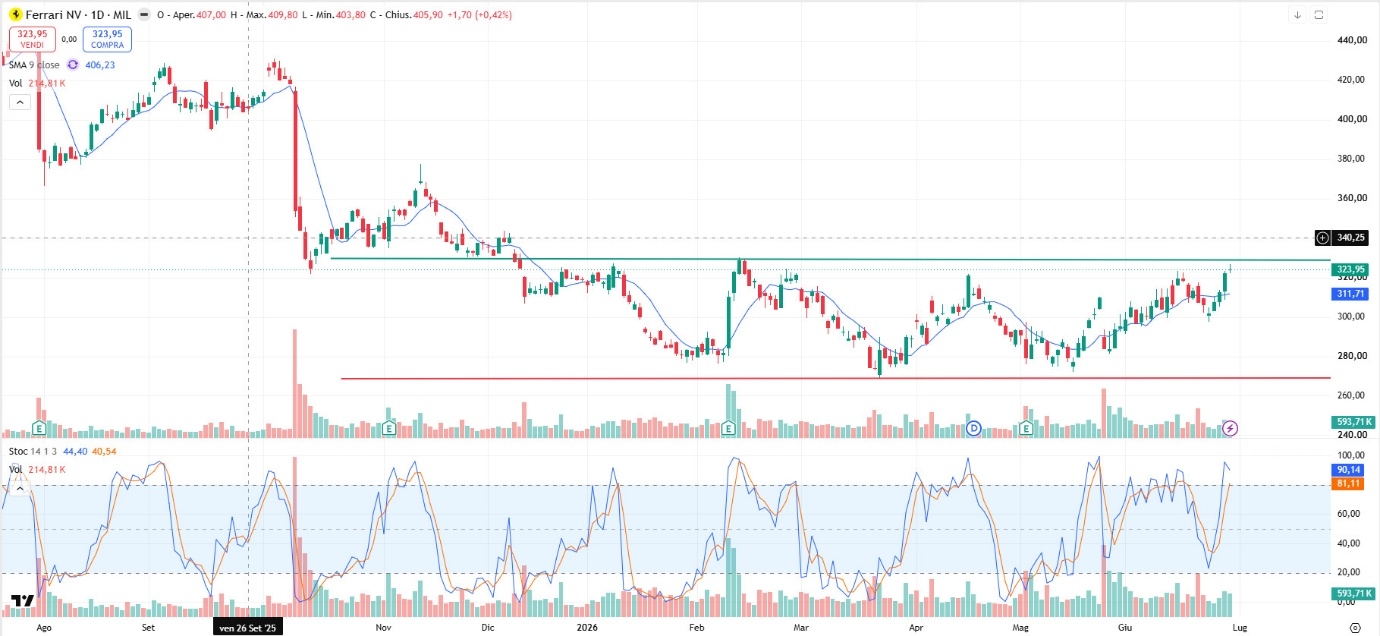The image size is (1380, 636).
Task: Click the Ferrari logo symbol icon
Action: (x=15, y=15)
